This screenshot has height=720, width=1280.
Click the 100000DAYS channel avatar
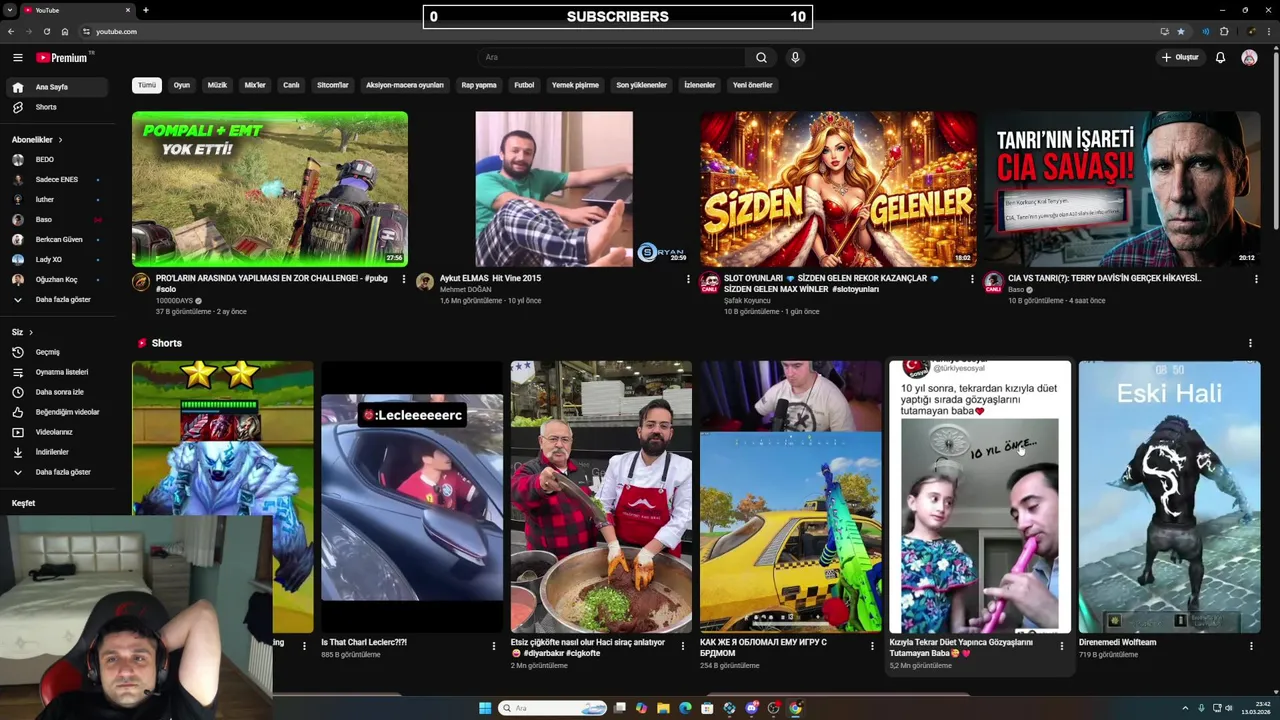click(141, 282)
